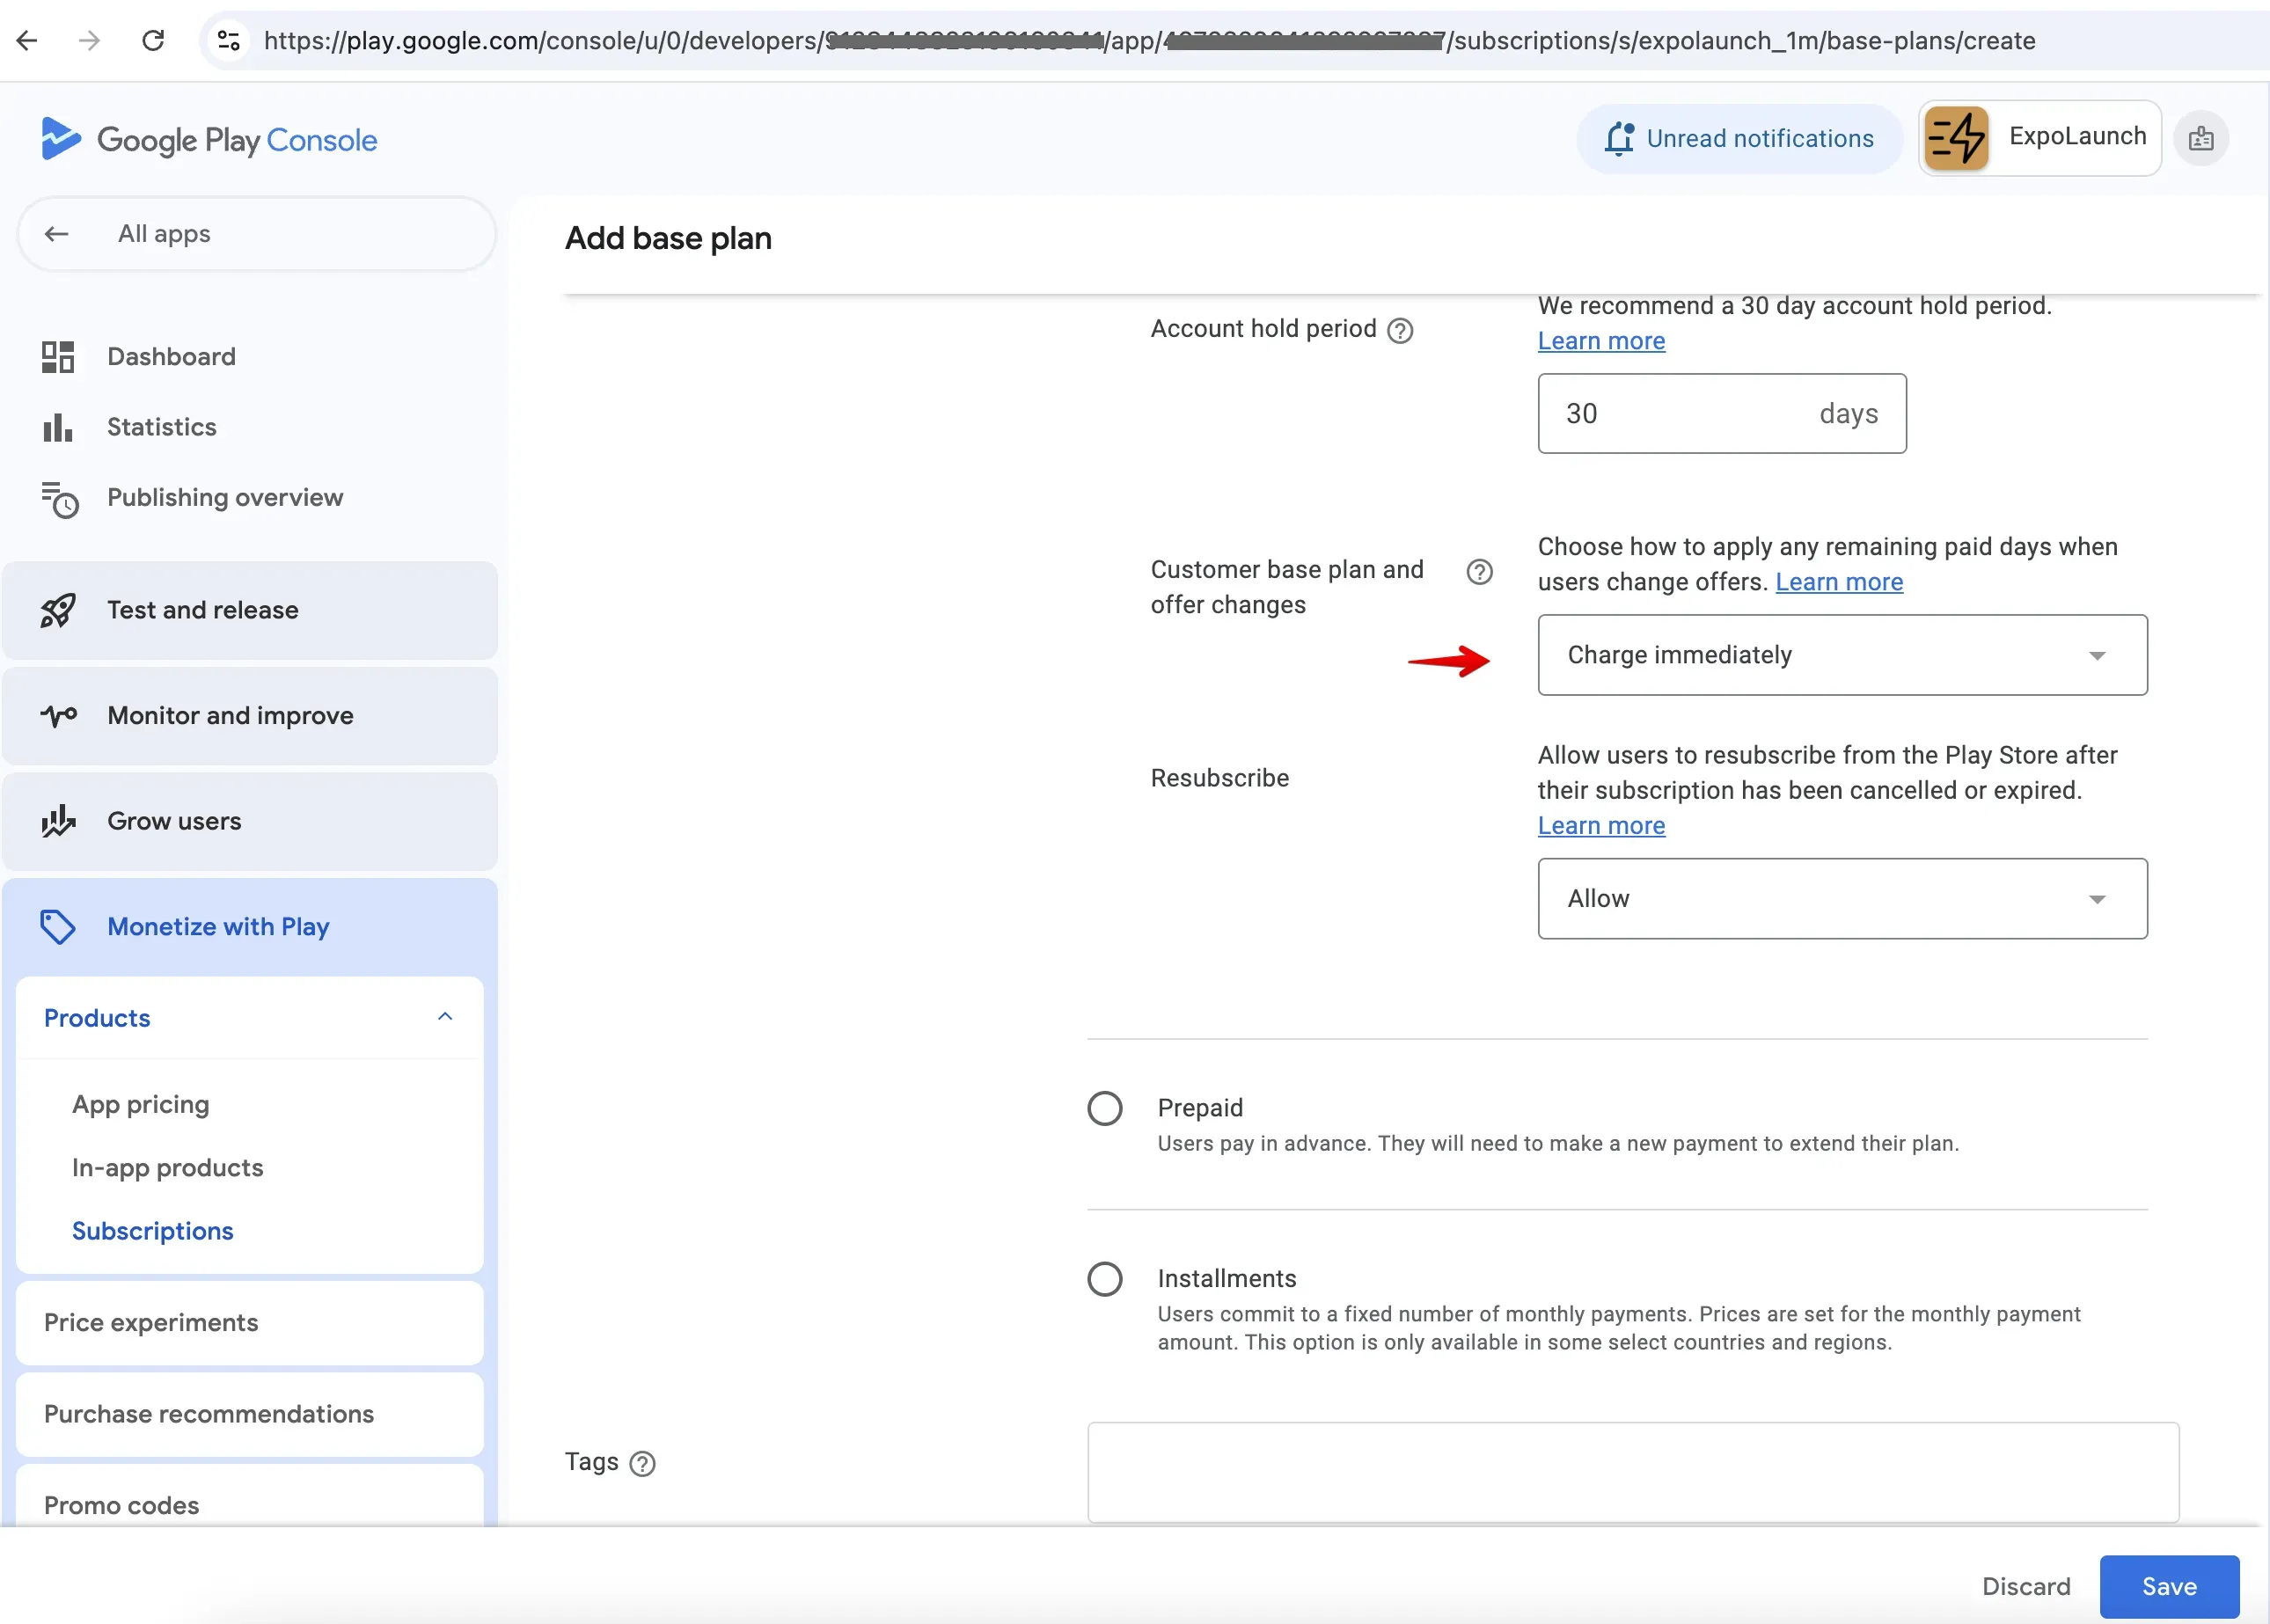Image resolution: width=2270 pixels, height=1624 pixels.
Task: Open Statistics from sidebar
Action: coord(162,427)
